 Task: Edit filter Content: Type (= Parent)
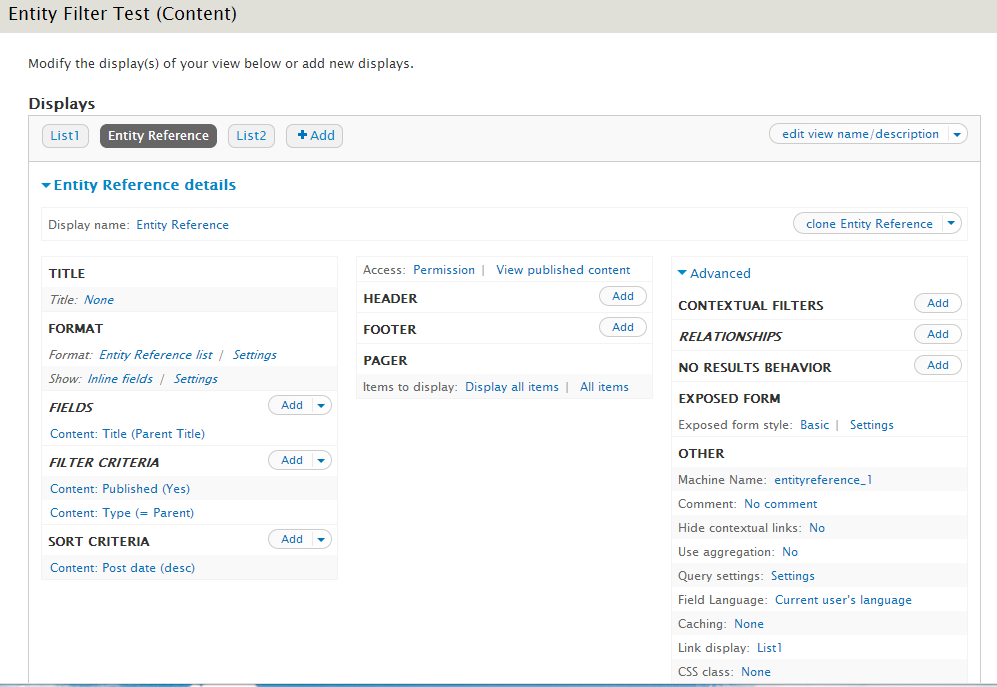pos(122,513)
